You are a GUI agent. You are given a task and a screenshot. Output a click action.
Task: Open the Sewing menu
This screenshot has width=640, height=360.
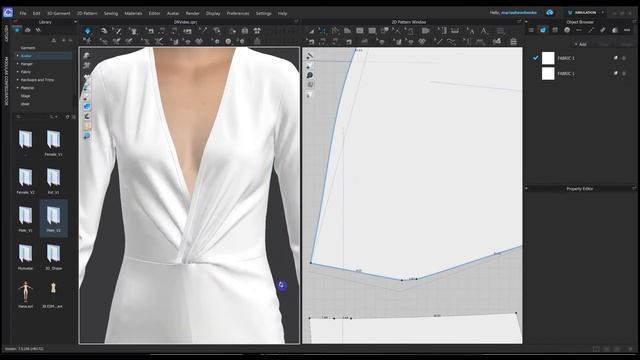pyautogui.click(x=111, y=13)
